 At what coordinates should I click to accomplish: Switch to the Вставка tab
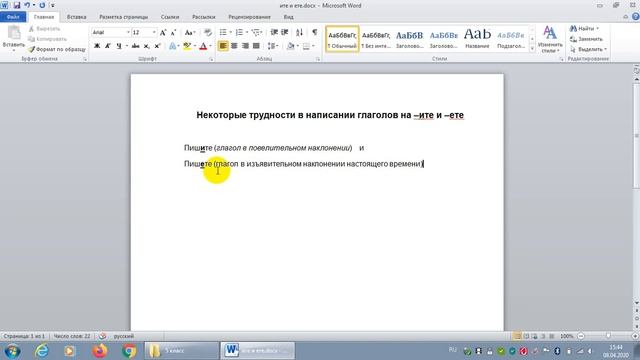point(76,17)
